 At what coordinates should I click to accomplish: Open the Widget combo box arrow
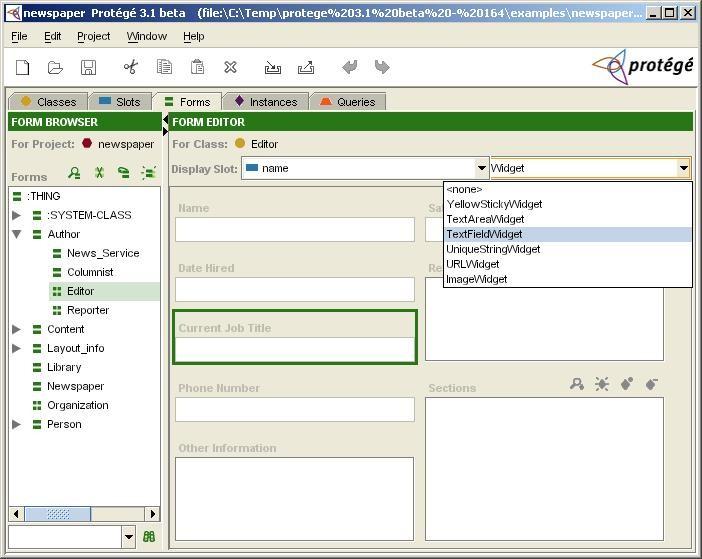pos(683,168)
